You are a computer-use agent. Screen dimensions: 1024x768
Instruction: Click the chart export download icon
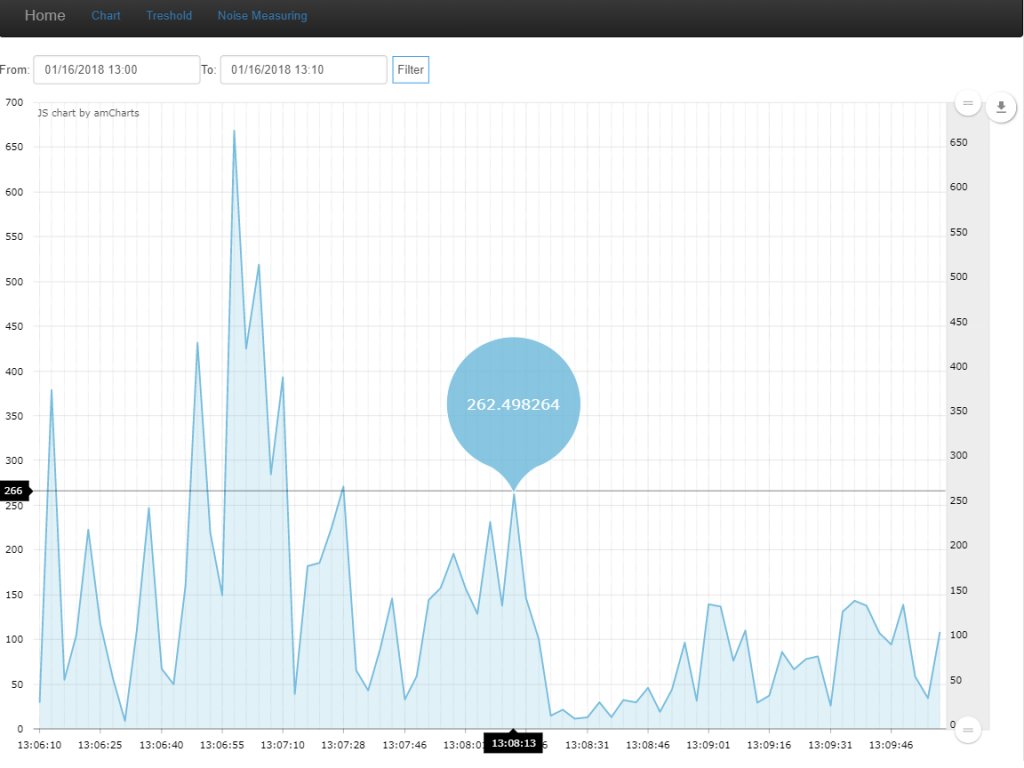[x=1001, y=107]
